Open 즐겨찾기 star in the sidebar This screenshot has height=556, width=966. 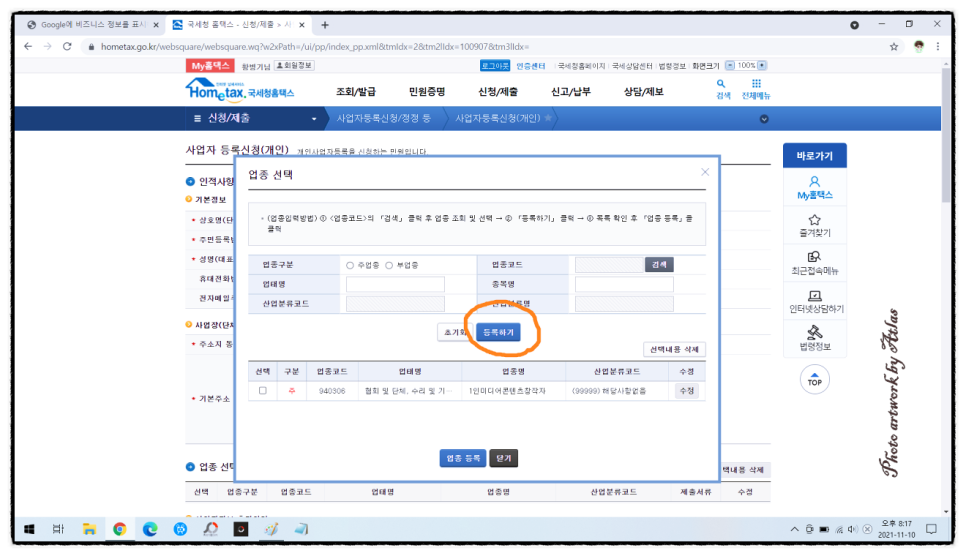[814, 226]
